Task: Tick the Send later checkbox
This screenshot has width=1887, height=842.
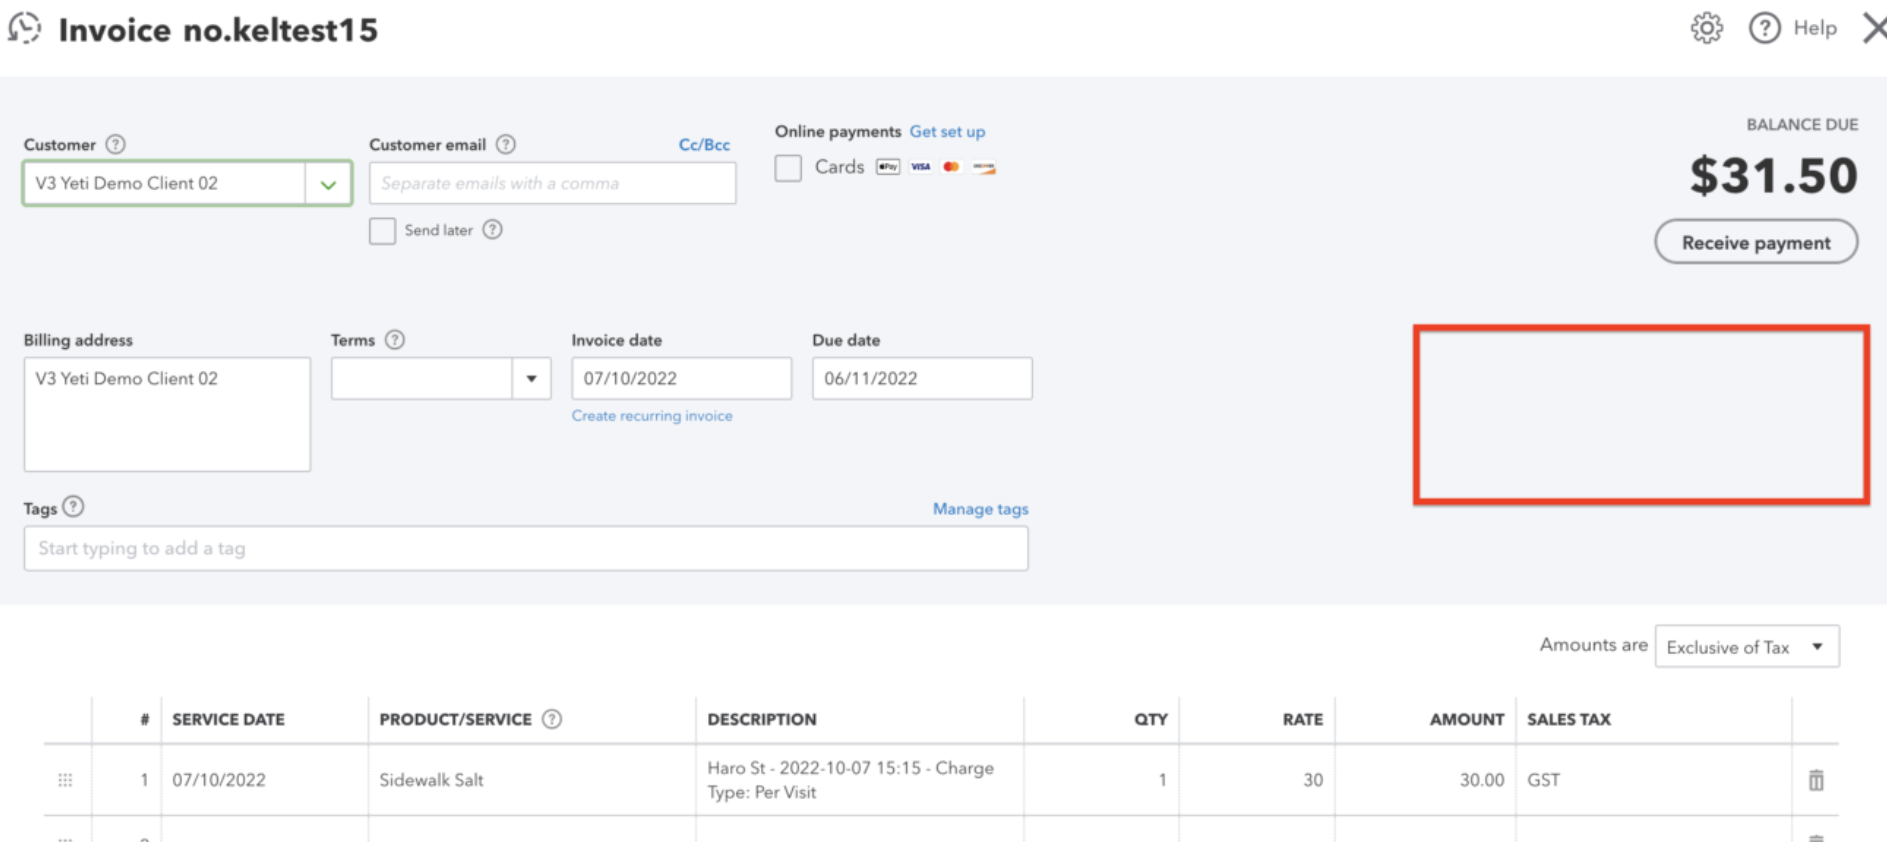Action: pyautogui.click(x=382, y=231)
